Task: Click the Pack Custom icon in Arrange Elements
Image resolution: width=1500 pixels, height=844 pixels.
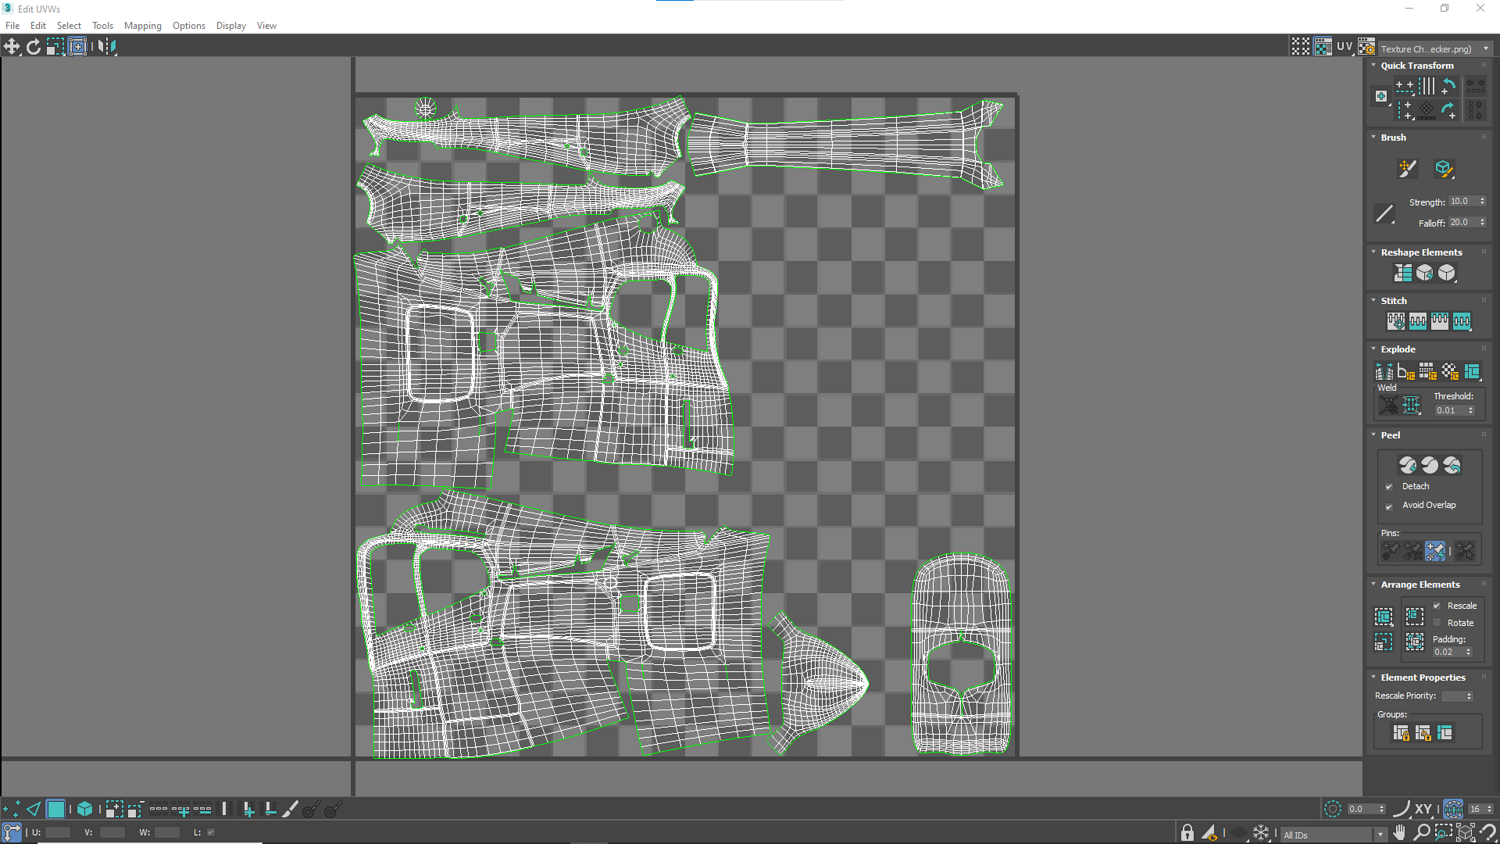Action: (x=1384, y=617)
